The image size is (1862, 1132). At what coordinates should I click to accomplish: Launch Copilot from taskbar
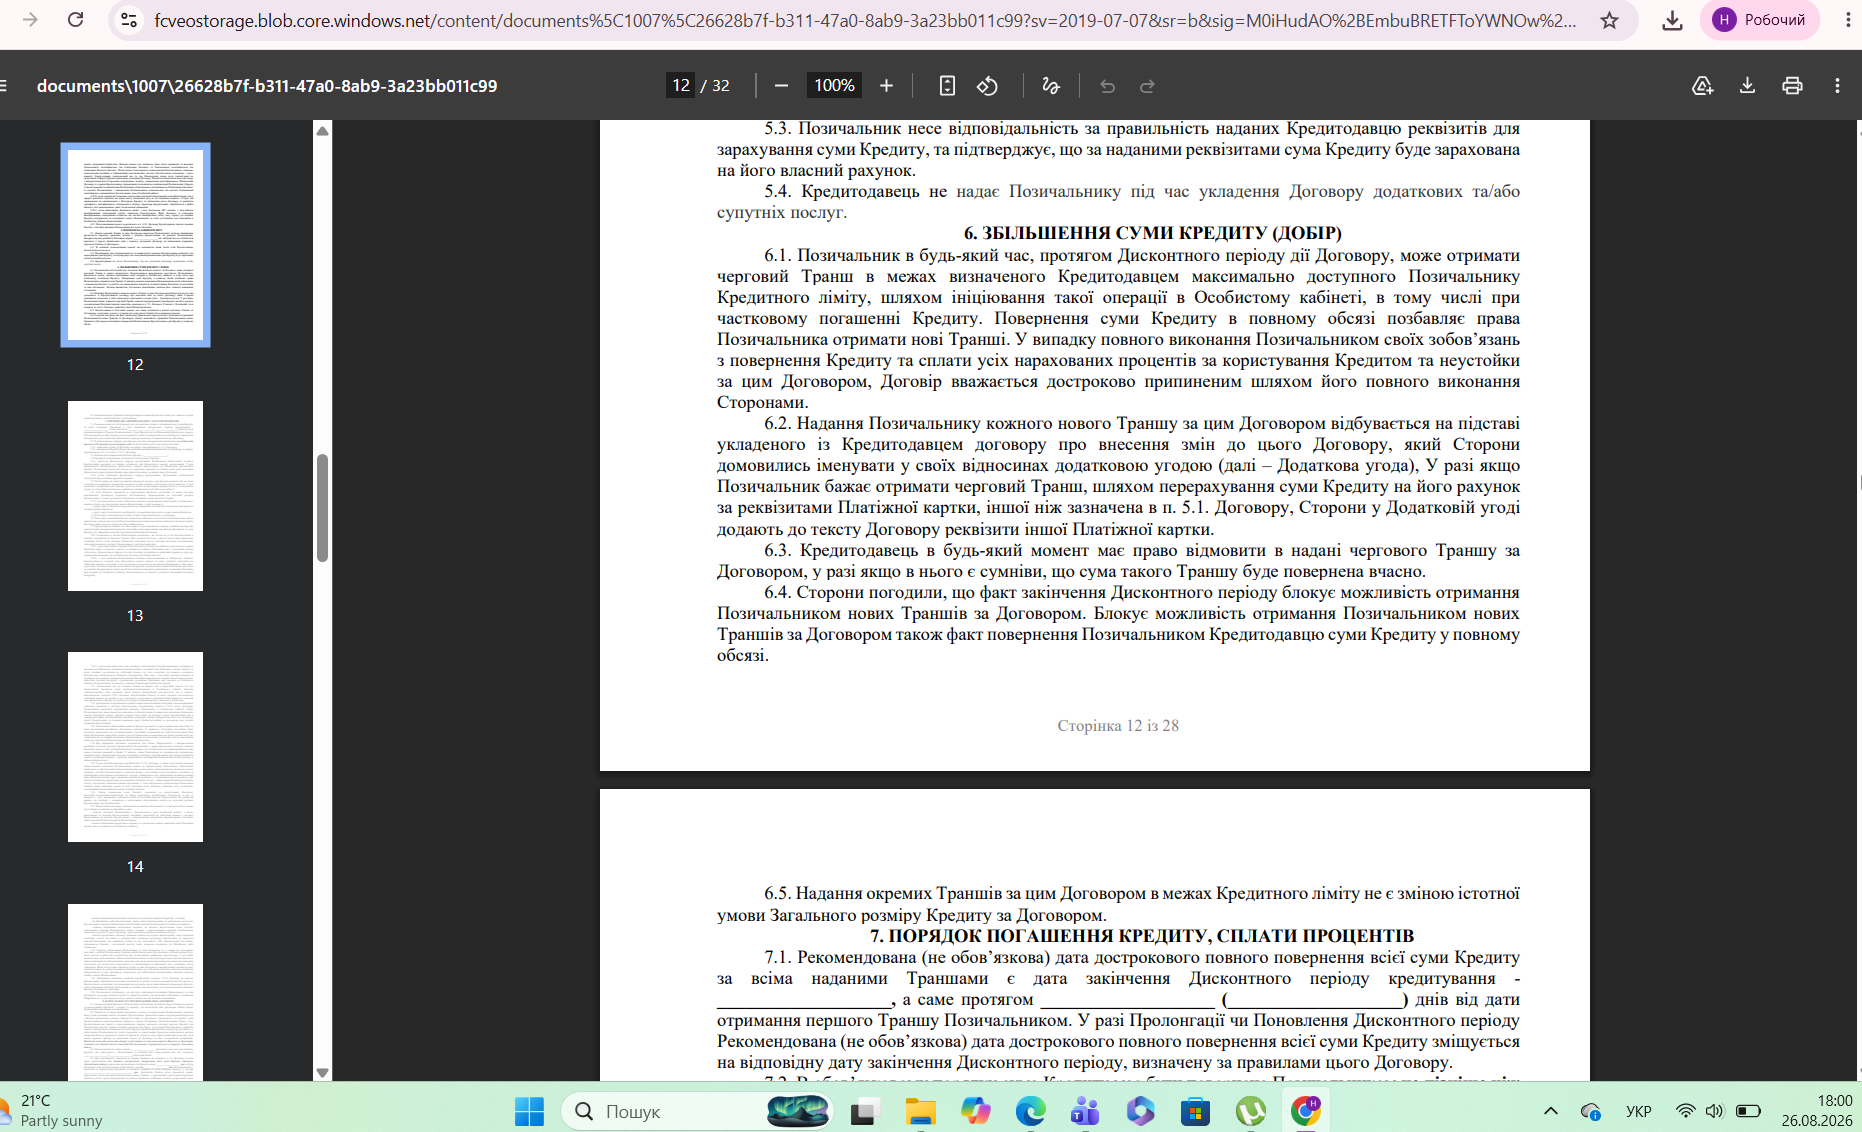(975, 1111)
